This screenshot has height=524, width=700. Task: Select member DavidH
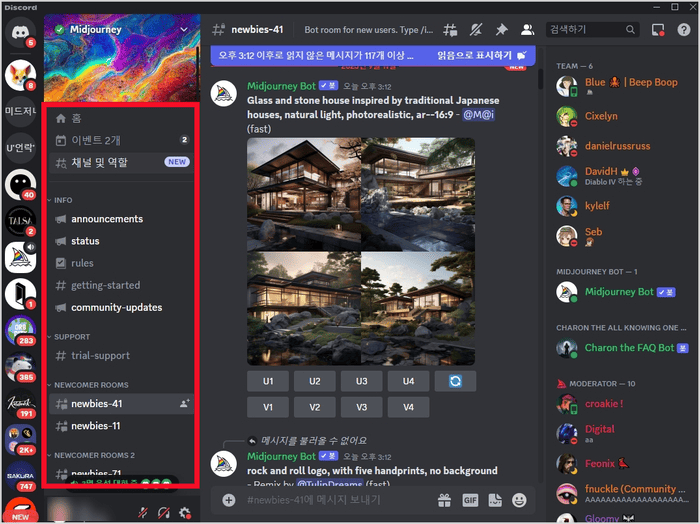622,176
